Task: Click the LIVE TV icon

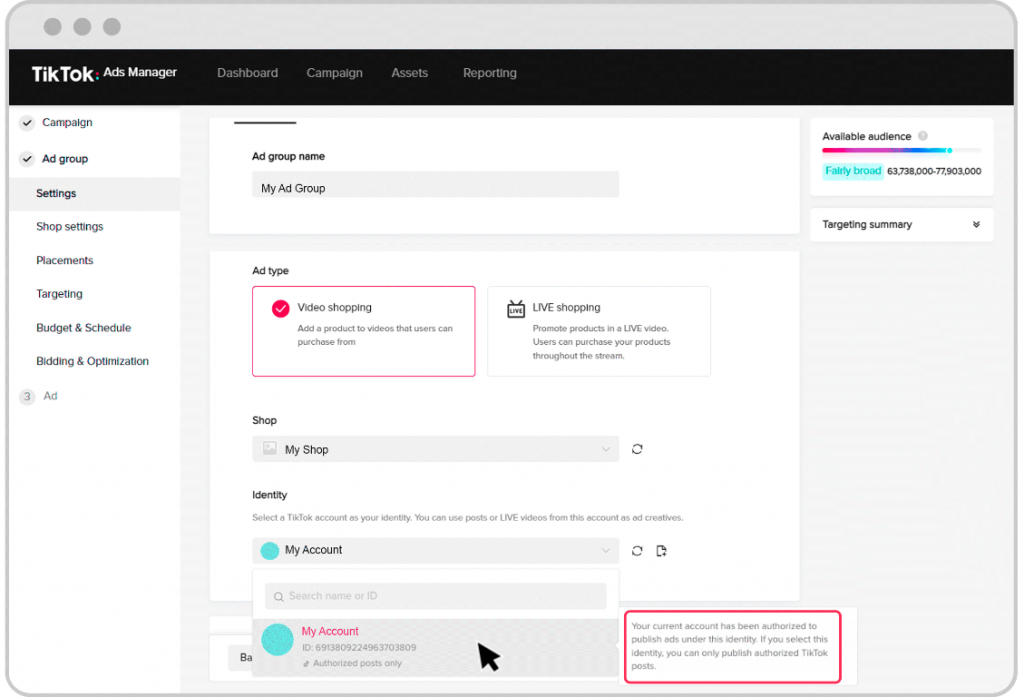Action: tap(516, 308)
